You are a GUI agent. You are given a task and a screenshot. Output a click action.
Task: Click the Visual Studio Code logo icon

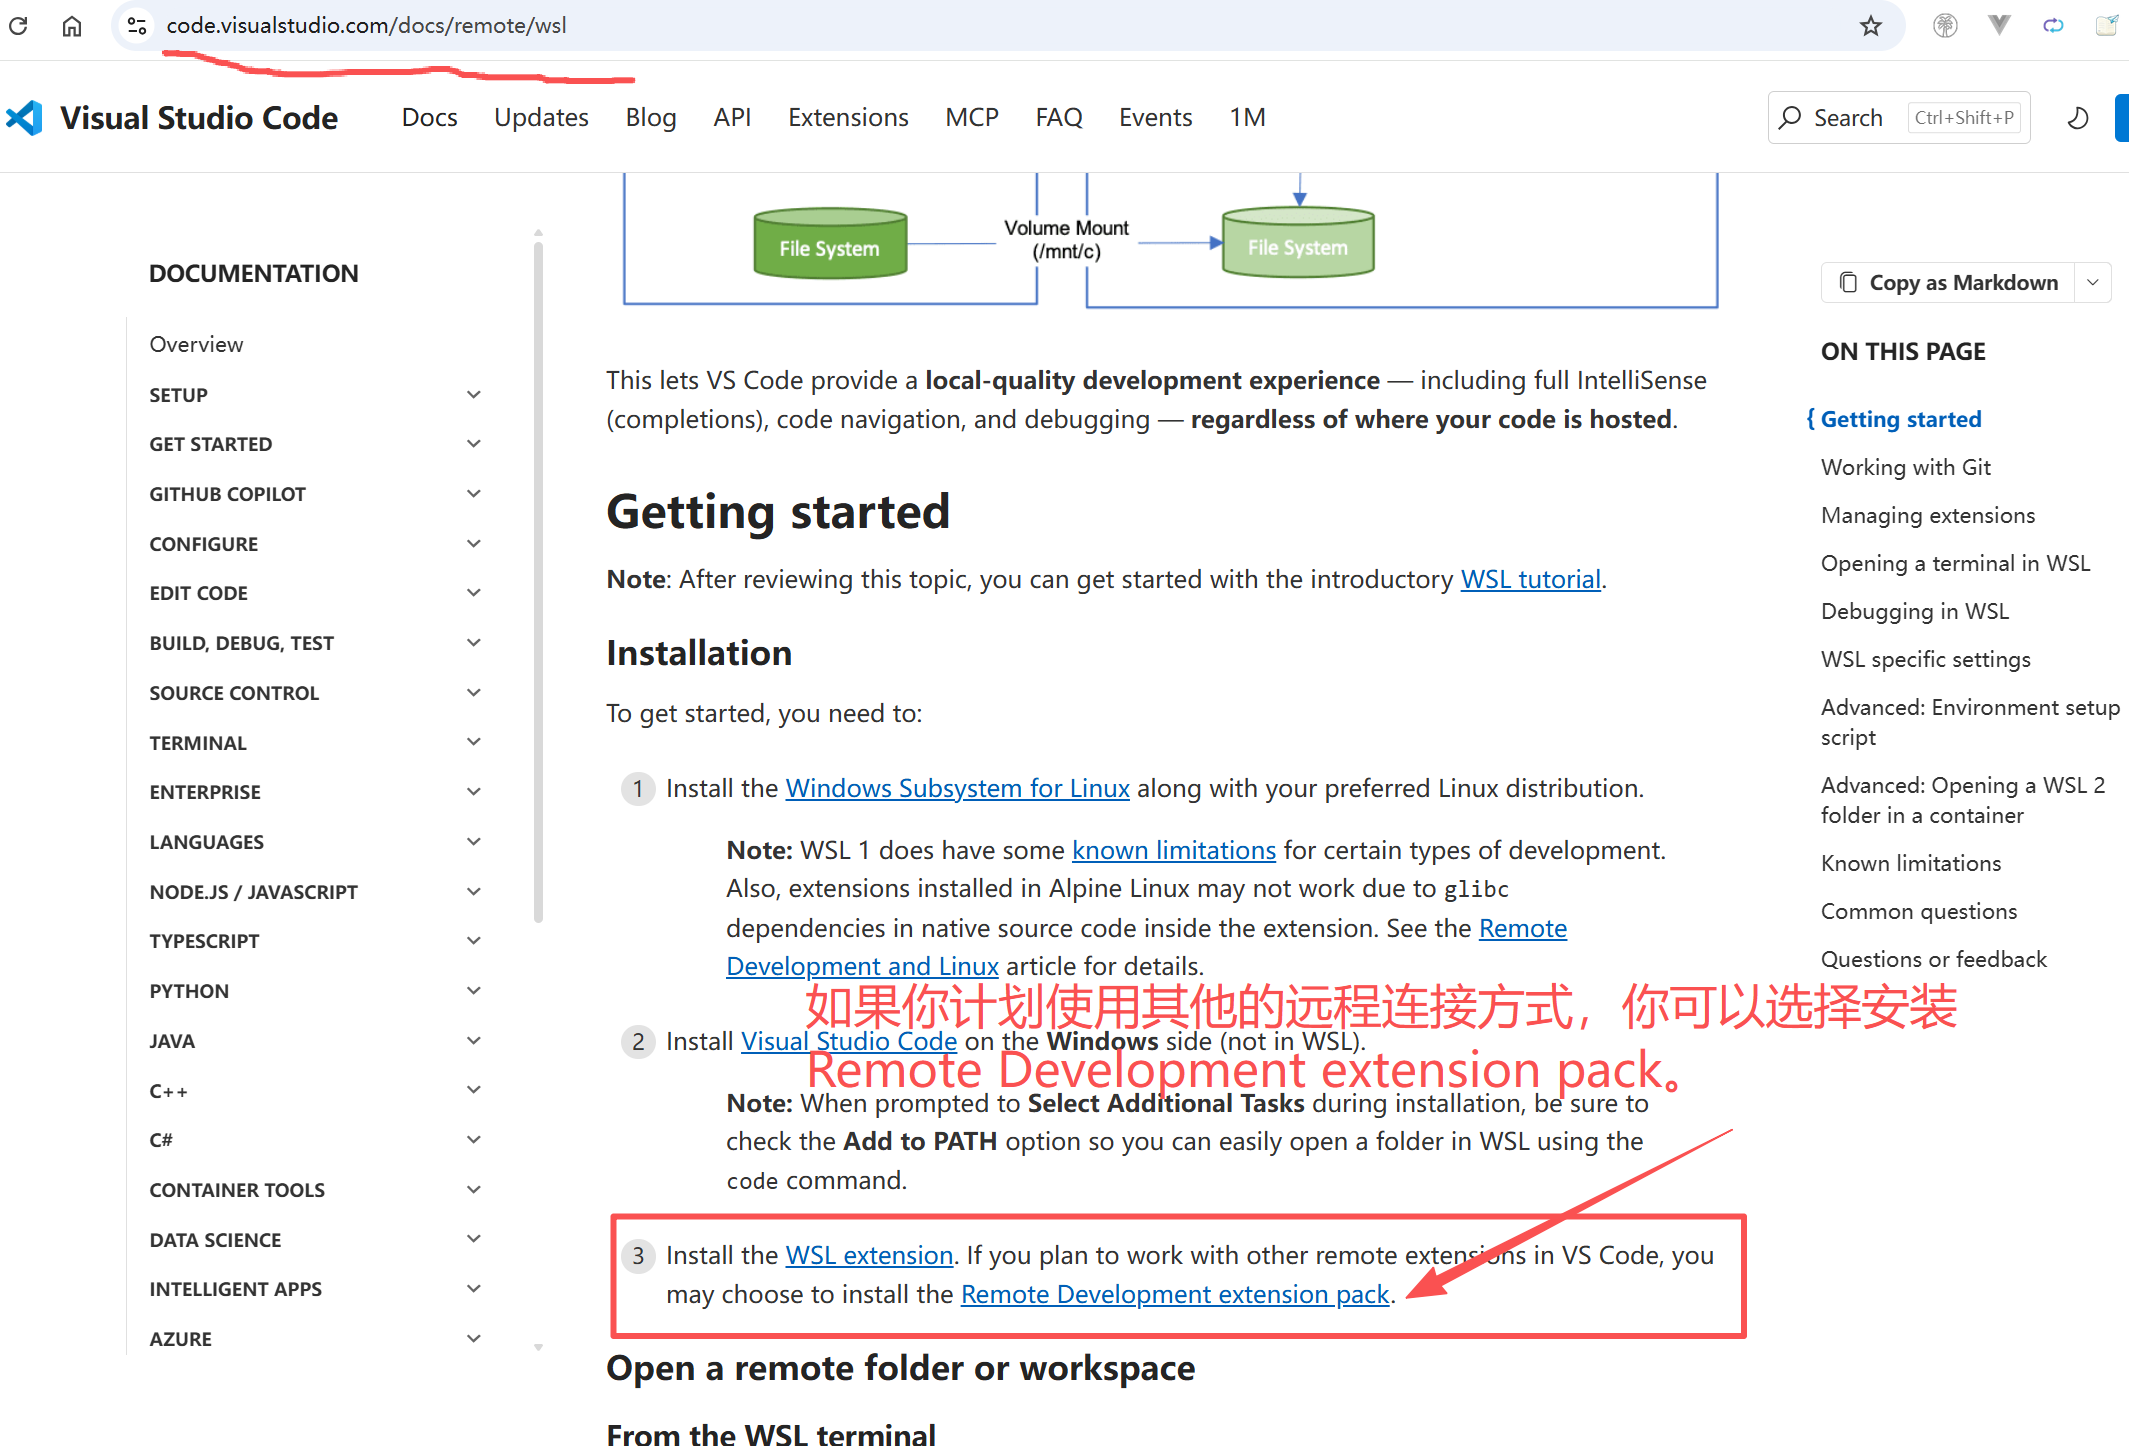pos(24,118)
